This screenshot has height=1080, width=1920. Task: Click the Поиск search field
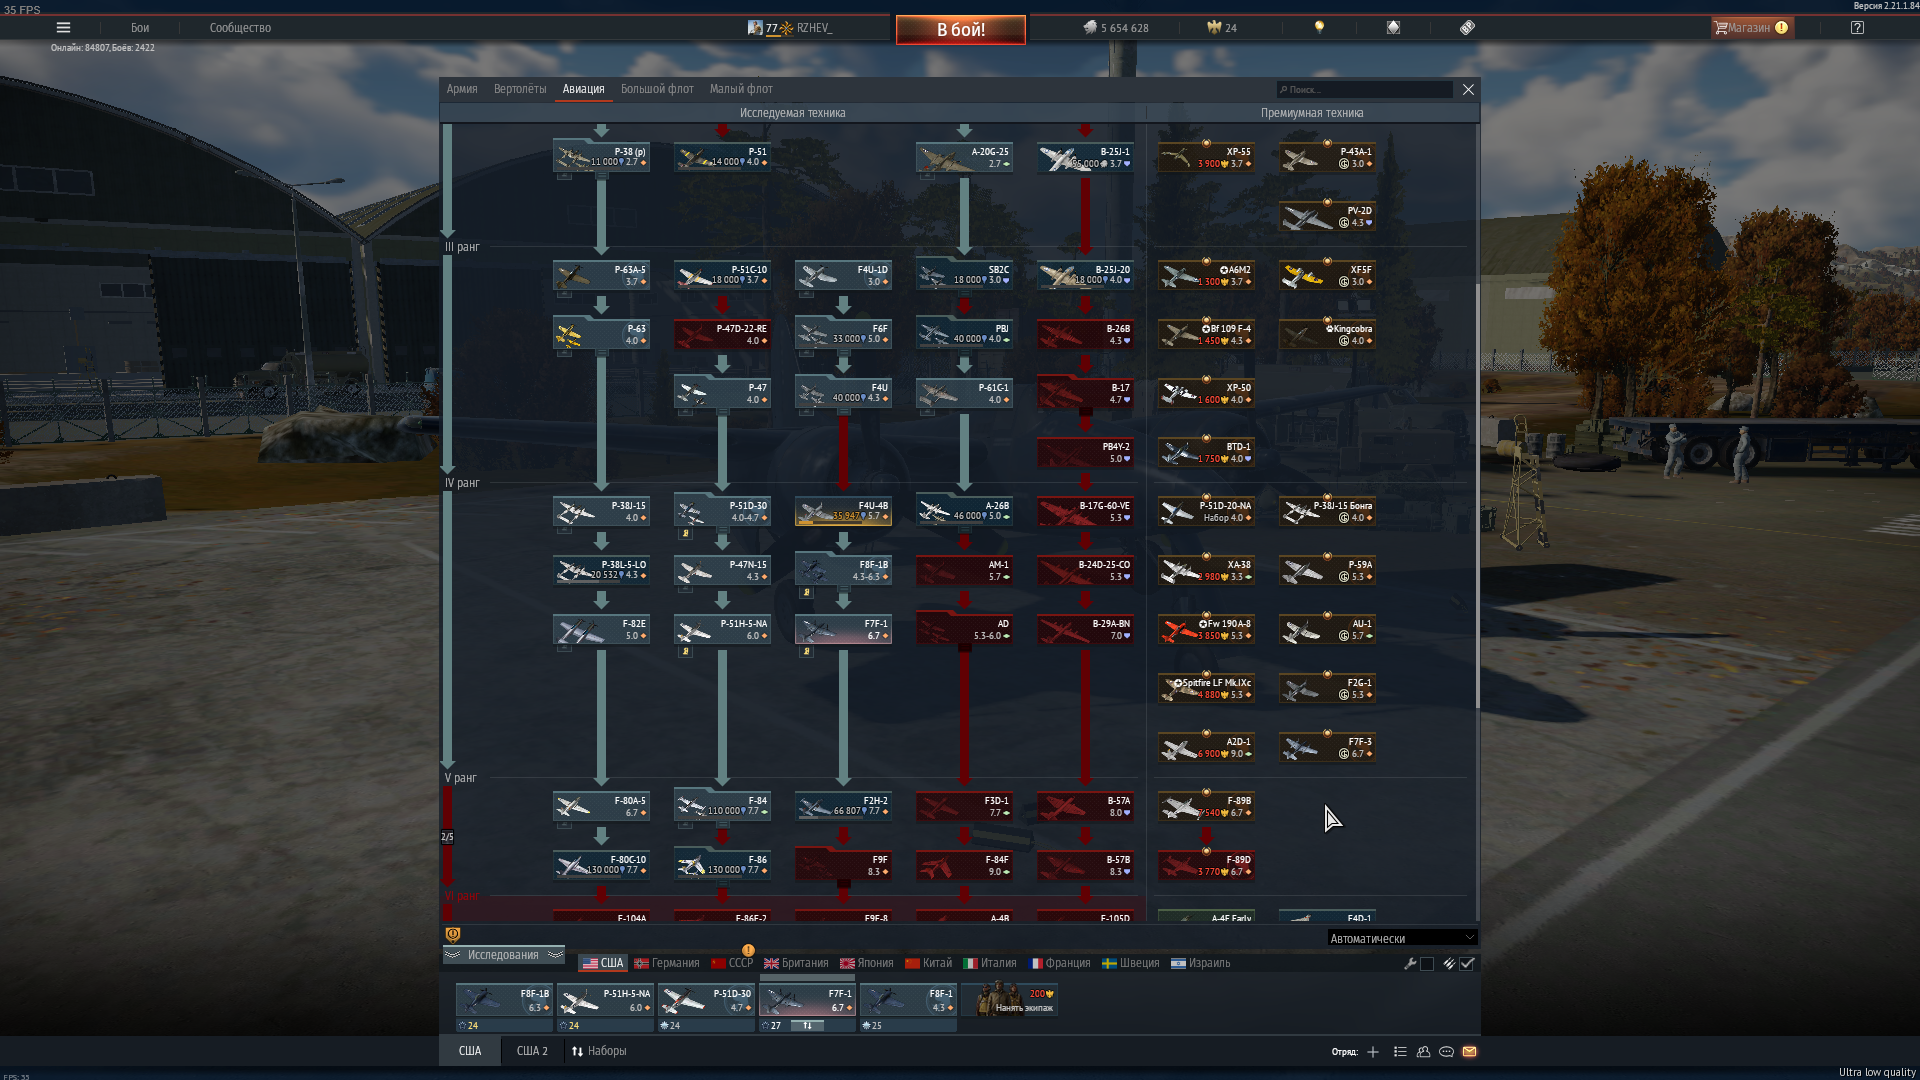coord(1364,90)
